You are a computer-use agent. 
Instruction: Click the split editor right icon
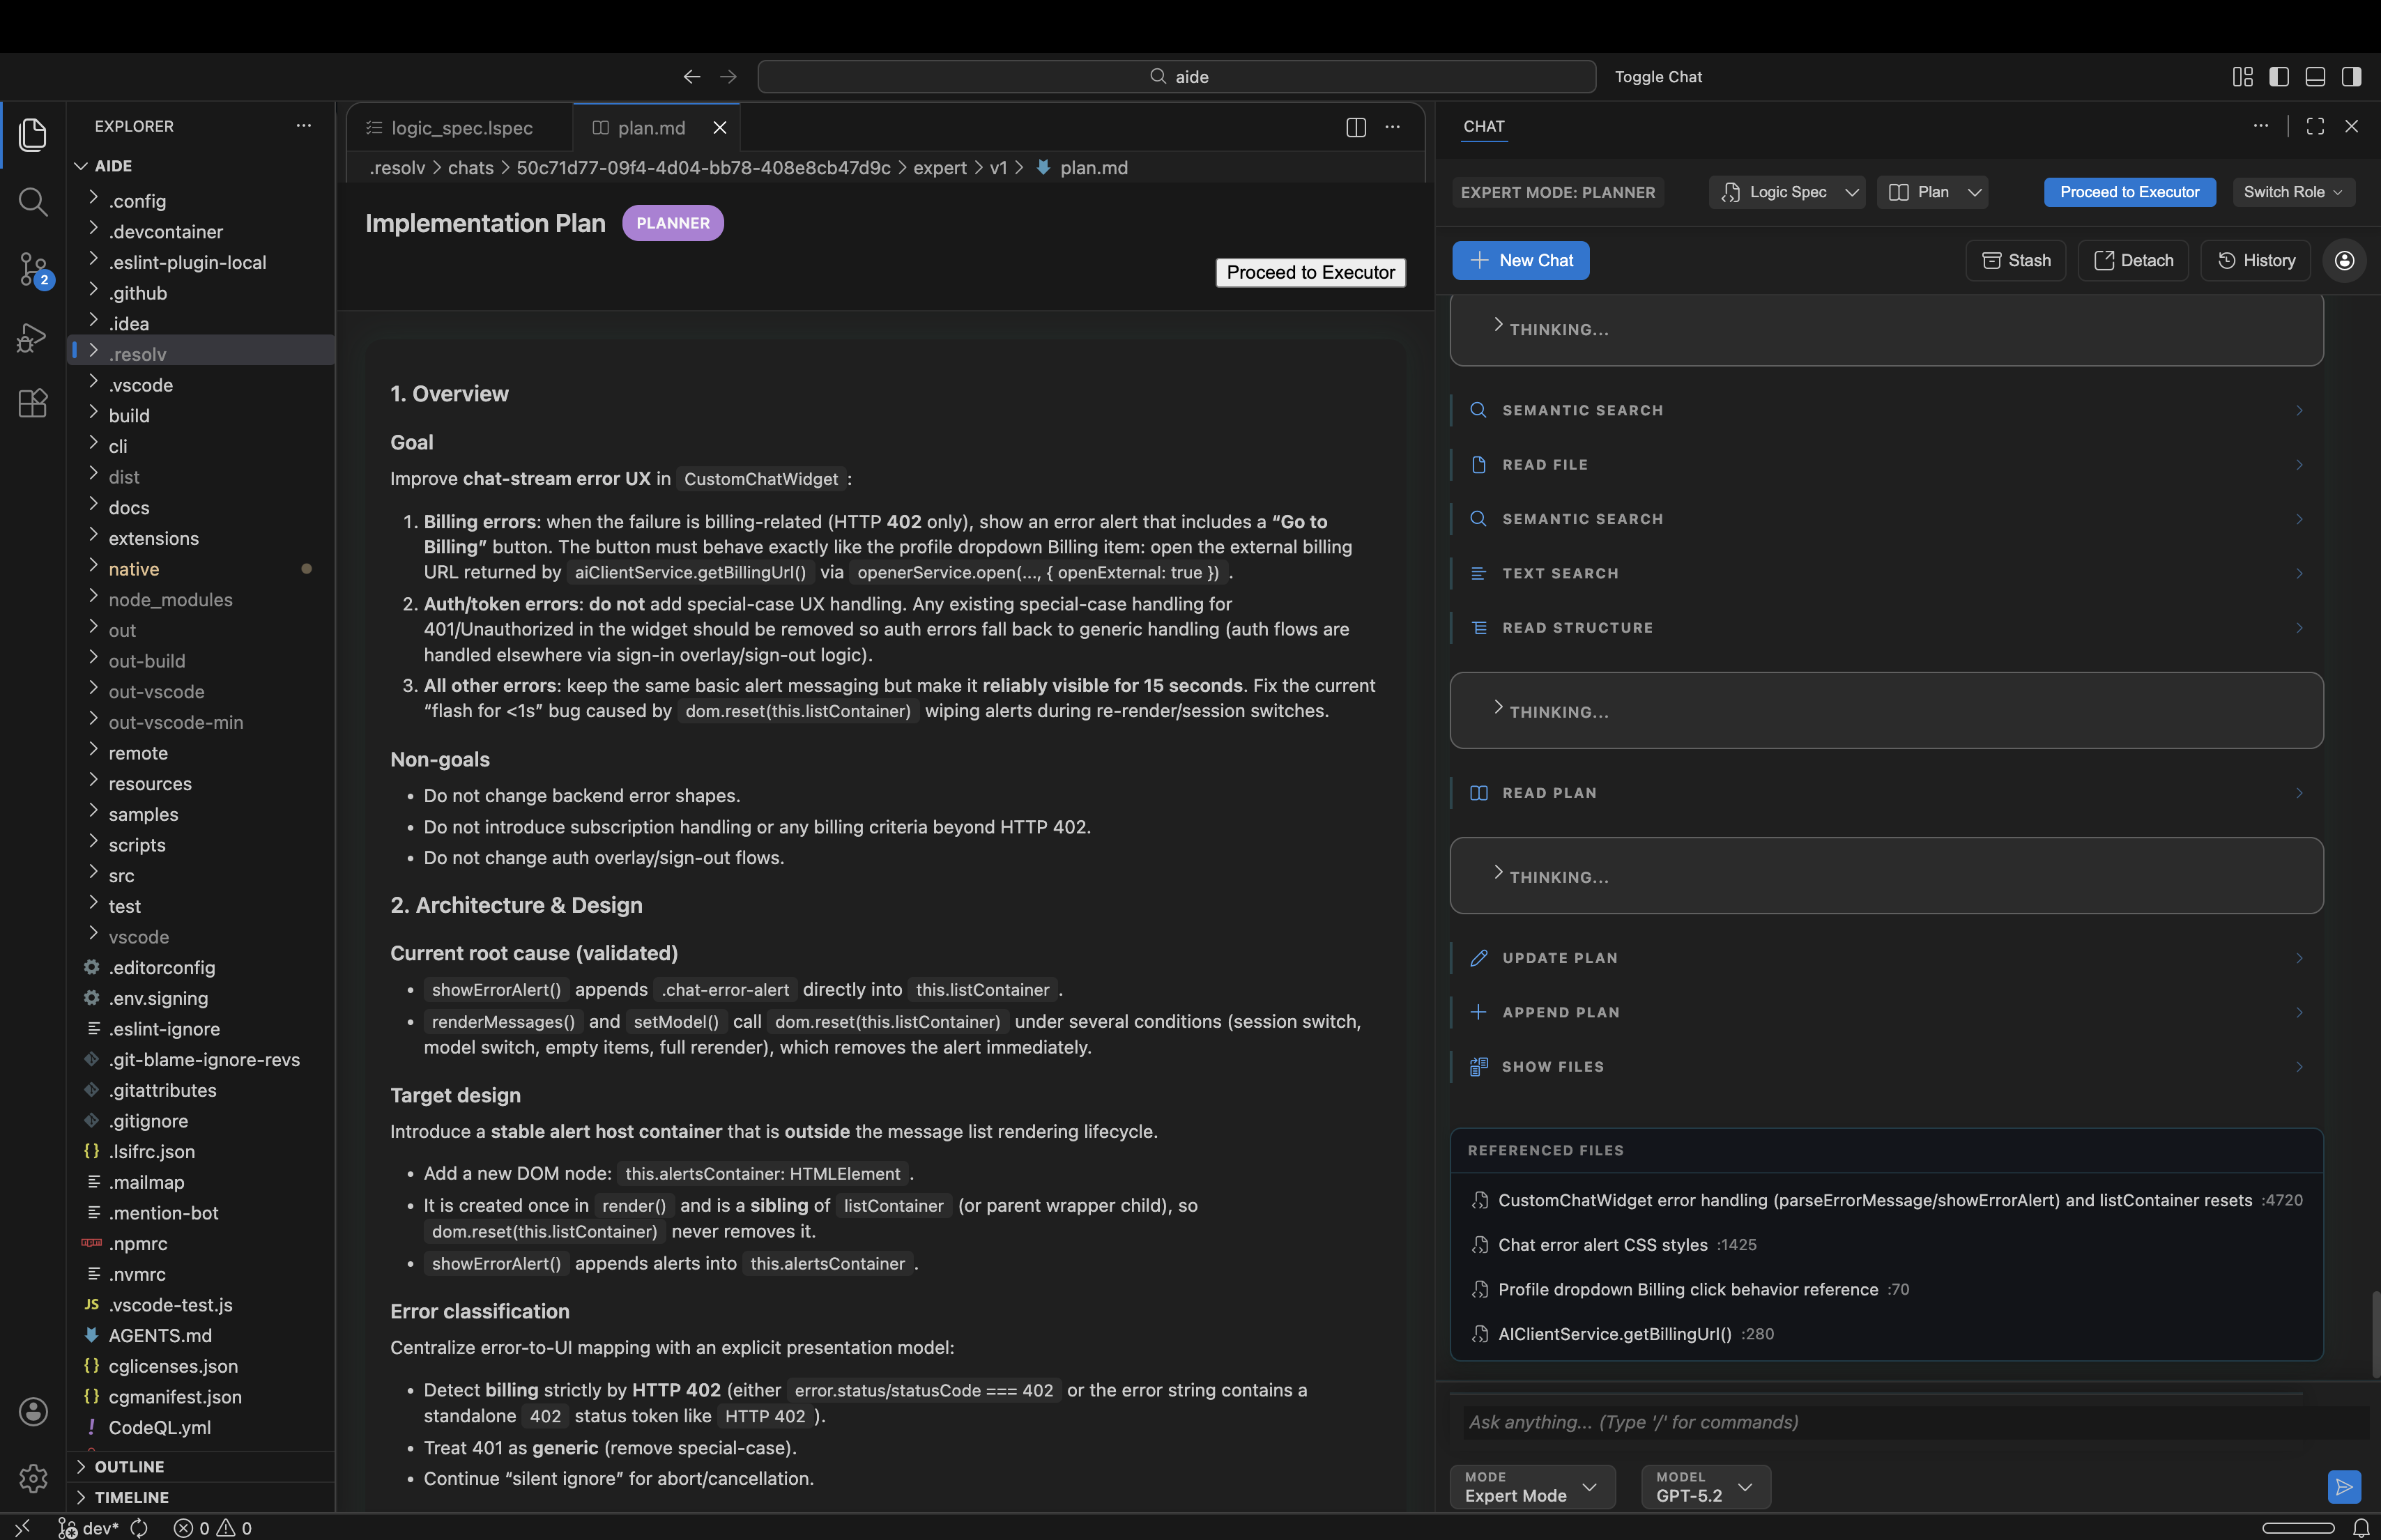[1355, 127]
